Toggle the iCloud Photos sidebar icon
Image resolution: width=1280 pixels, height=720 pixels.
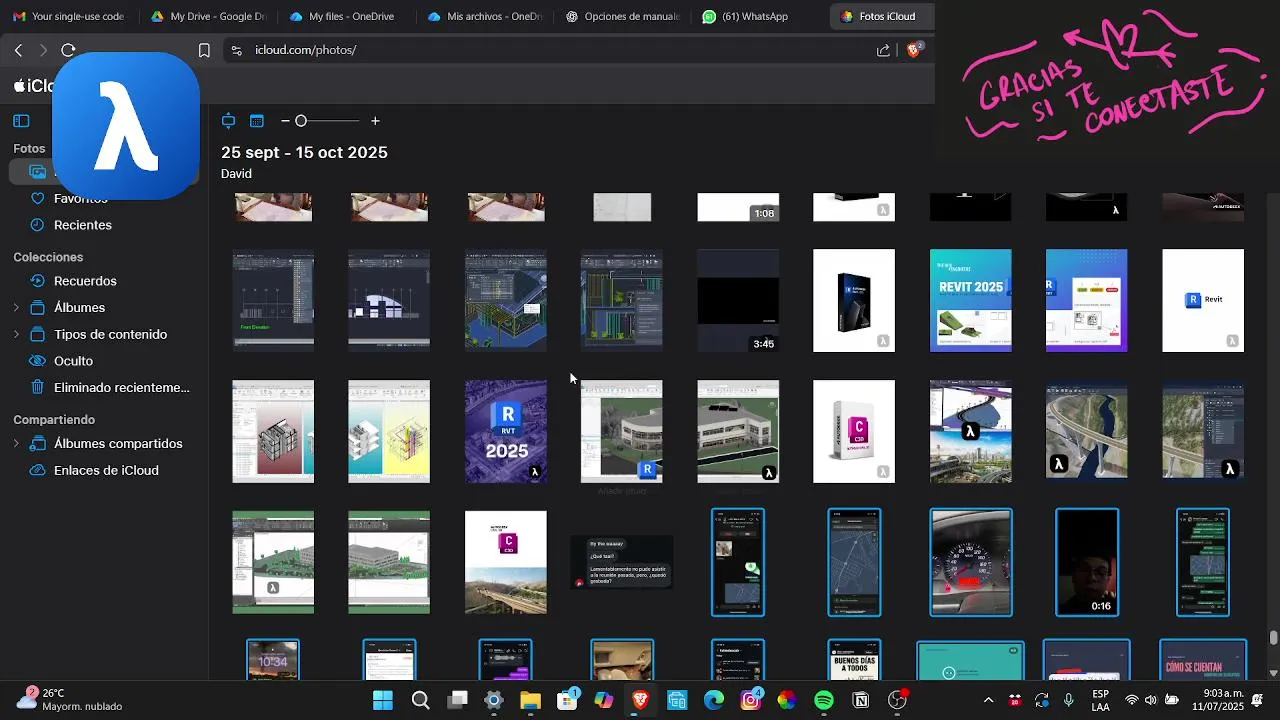coord(21,121)
